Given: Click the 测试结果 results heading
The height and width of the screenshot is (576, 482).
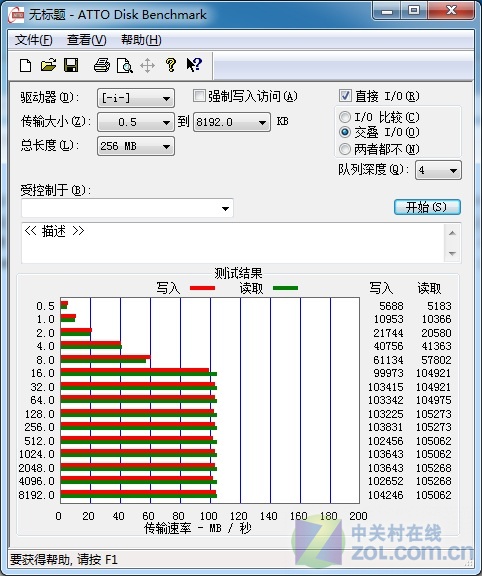Looking at the screenshot, I should [x=238, y=273].
